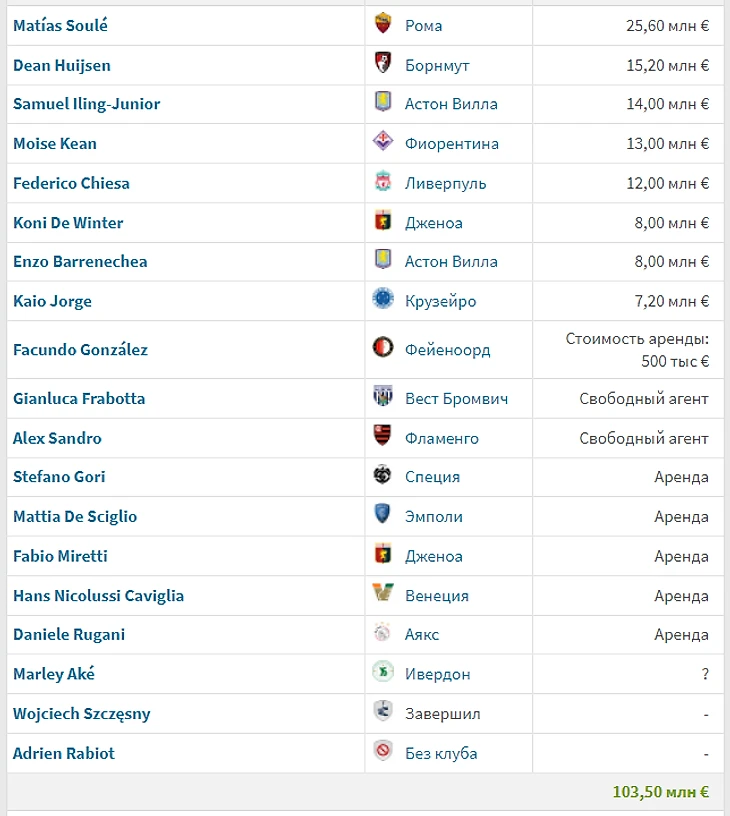Click the Fiorentina crest icon
Image resolution: width=730 pixels, height=816 pixels.
(383, 141)
